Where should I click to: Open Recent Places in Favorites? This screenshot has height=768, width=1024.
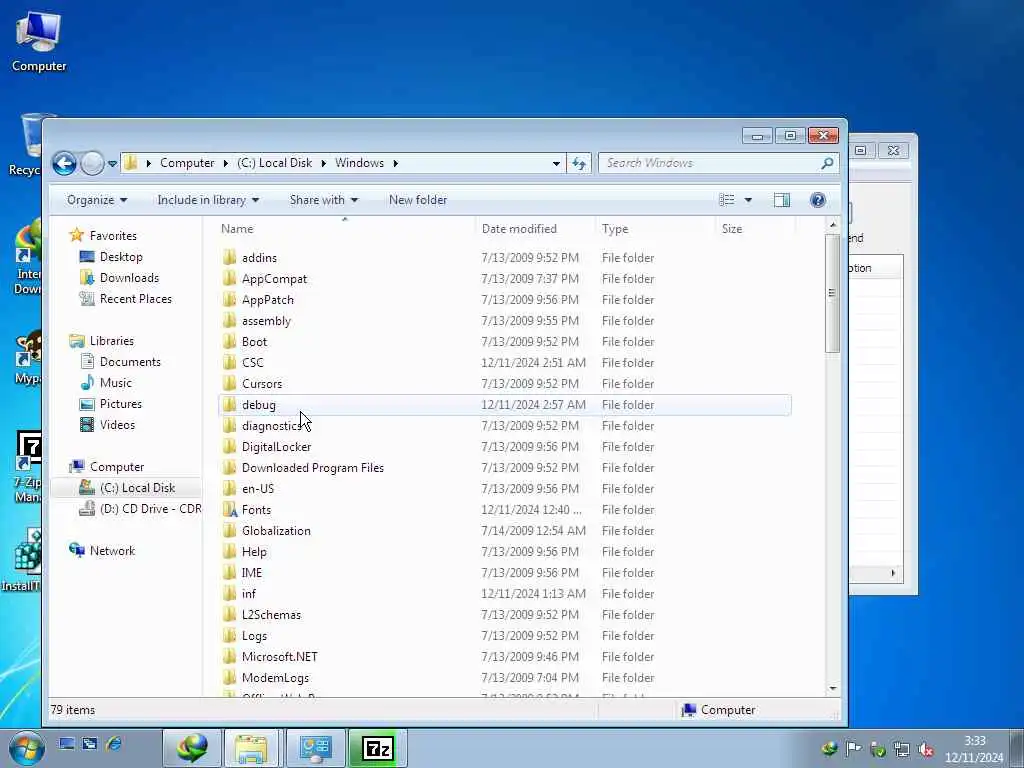point(136,298)
